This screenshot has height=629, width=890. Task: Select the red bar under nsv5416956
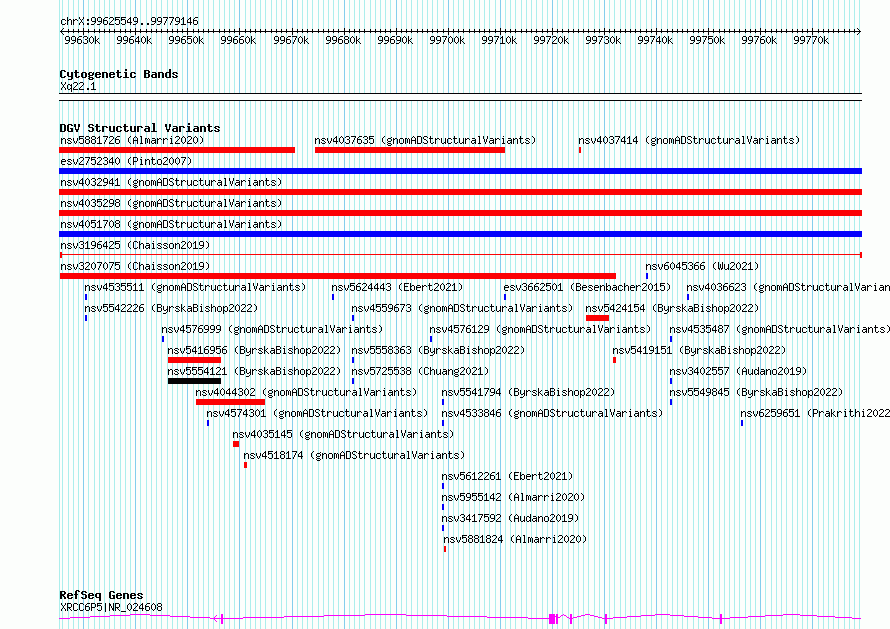click(194, 360)
